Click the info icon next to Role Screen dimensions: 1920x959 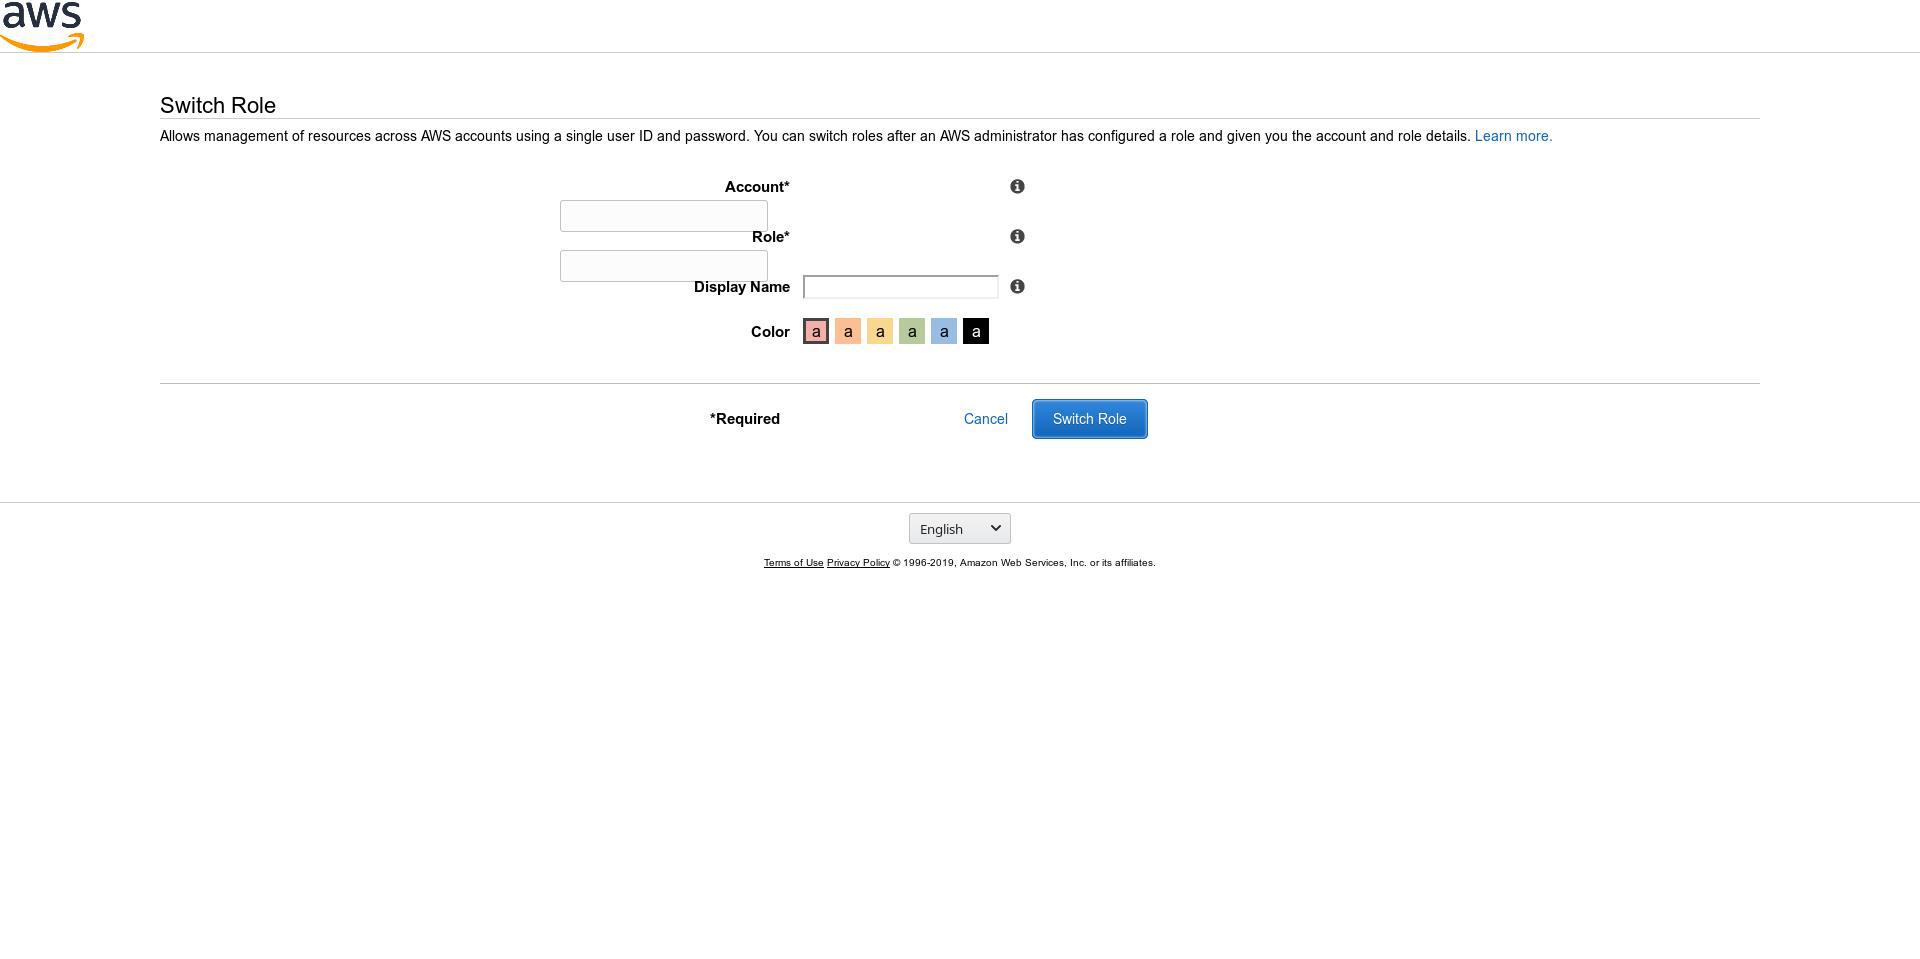1017,237
